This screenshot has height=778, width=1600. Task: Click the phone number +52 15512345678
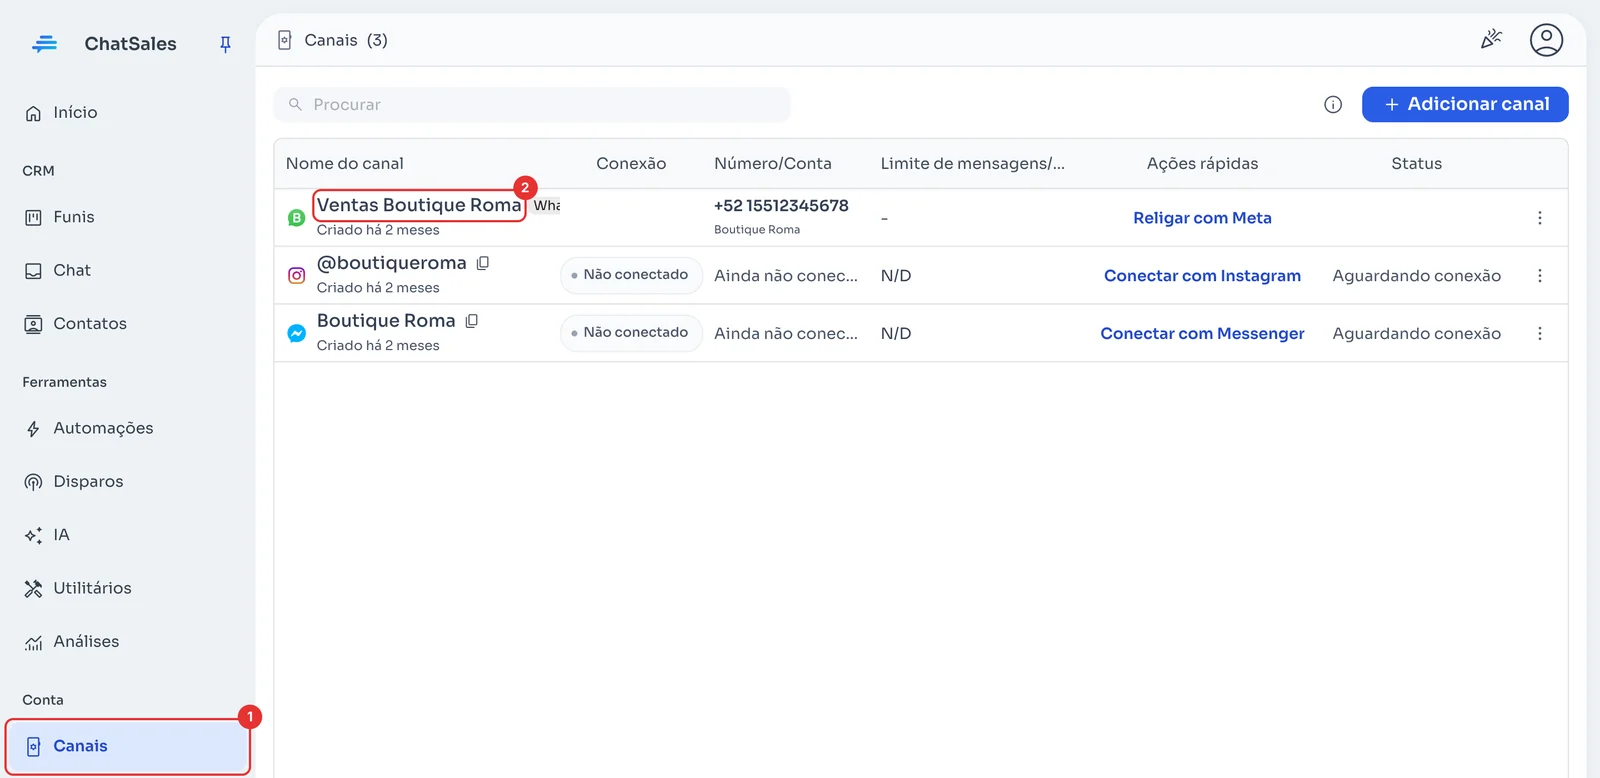click(x=781, y=206)
